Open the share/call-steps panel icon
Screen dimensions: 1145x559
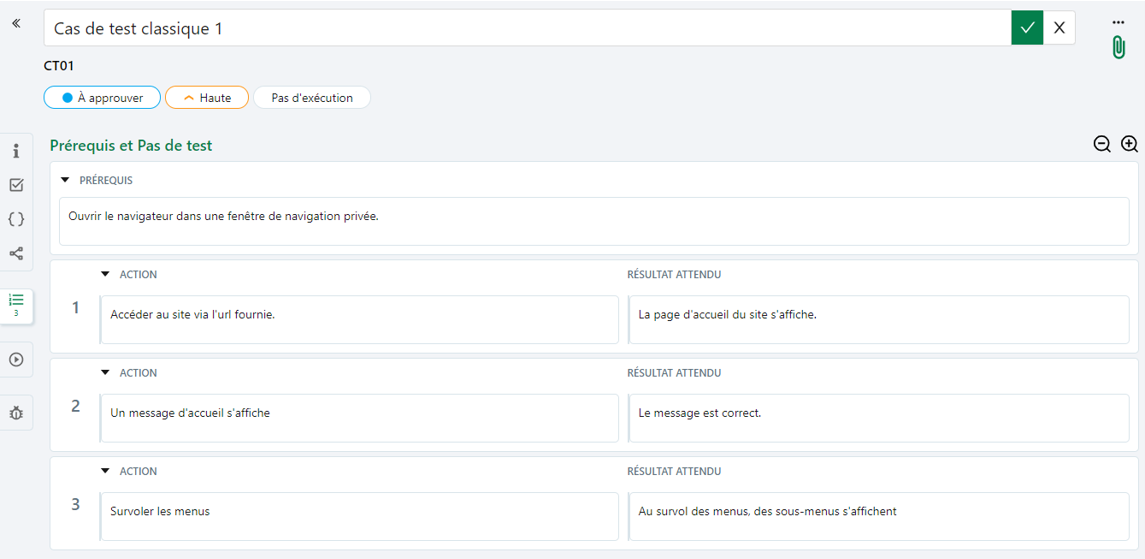(x=16, y=253)
